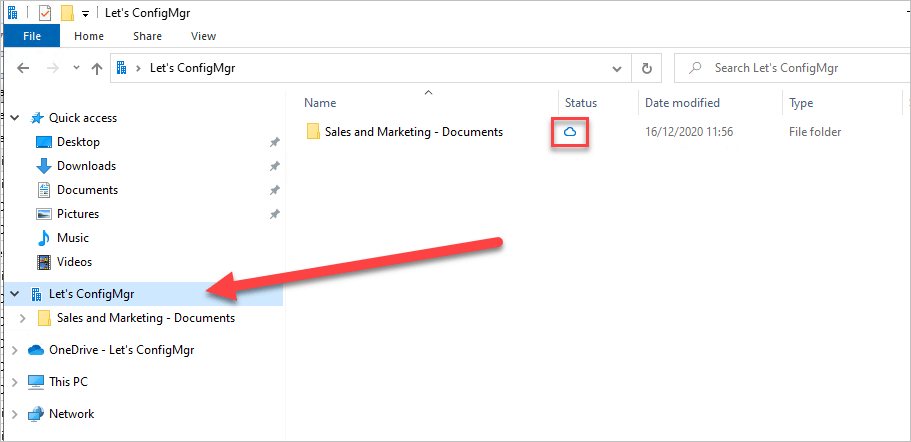Expand the Network tree node
911x442 pixels.
tap(15, 414)
